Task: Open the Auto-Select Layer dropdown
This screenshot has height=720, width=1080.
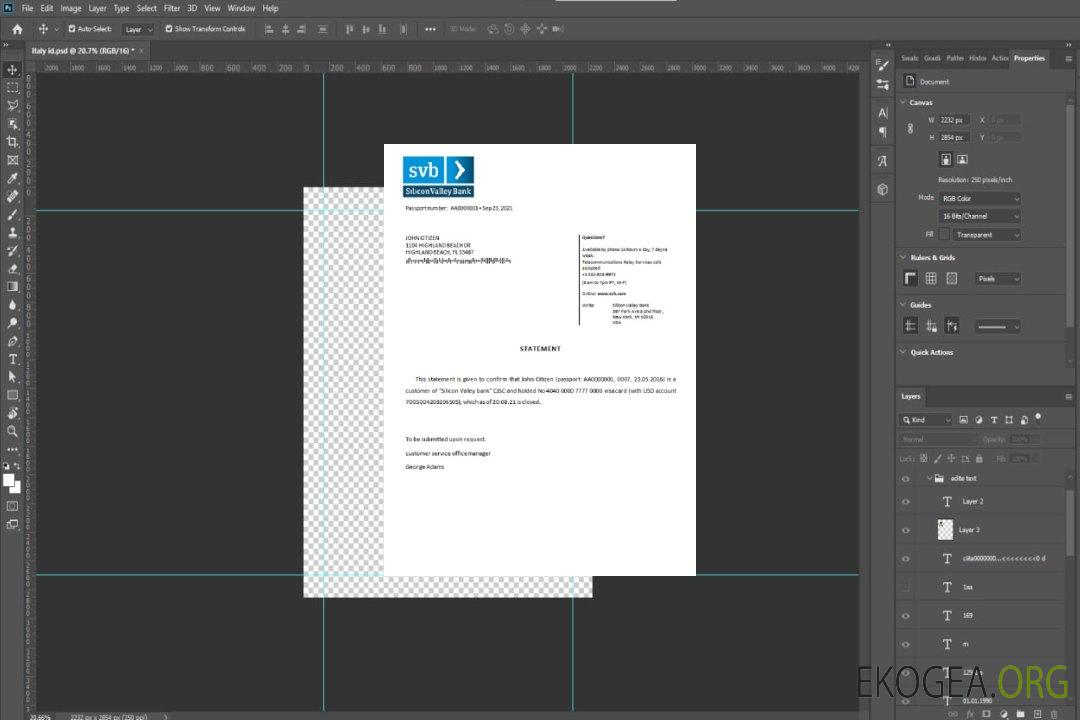Action: pyautogui.click(x=138, y=30)
